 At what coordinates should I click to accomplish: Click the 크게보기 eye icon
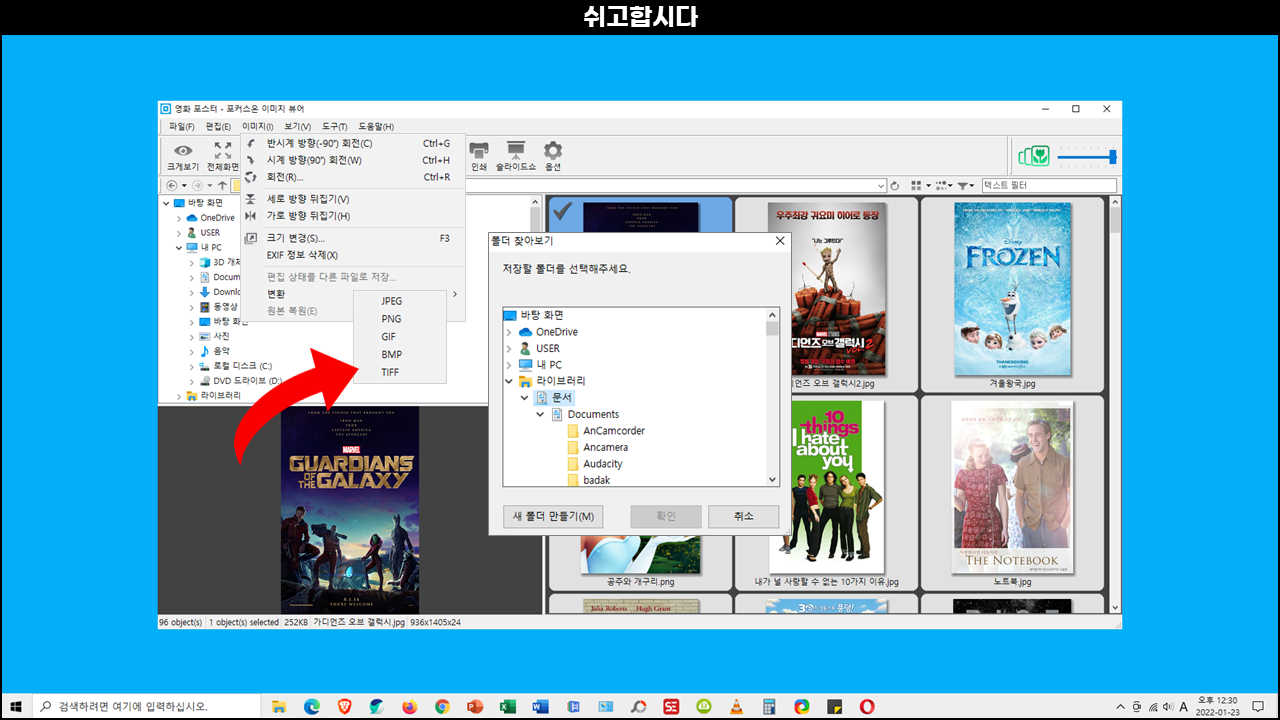click(x=183, y=150)
